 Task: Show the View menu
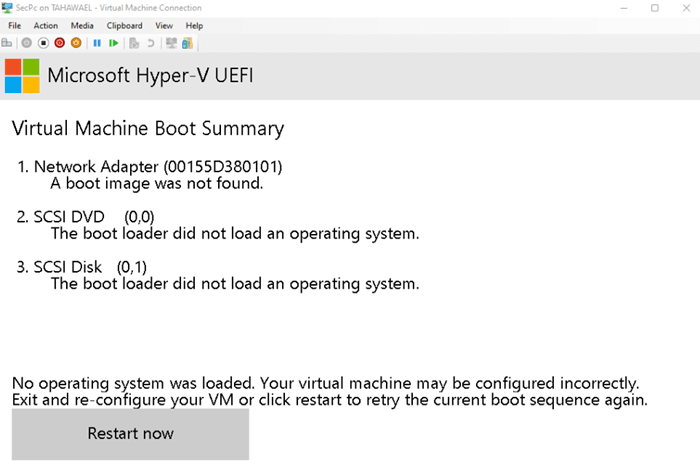coord(164,25)
